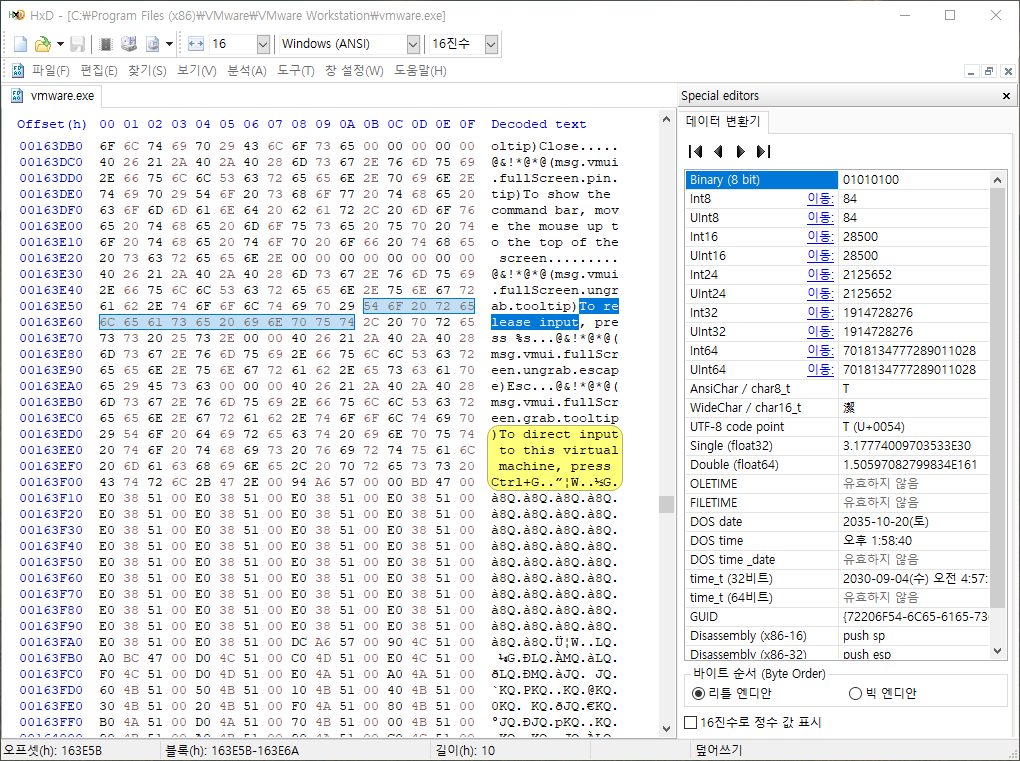Close the Special editors panel

[1006, 96]
